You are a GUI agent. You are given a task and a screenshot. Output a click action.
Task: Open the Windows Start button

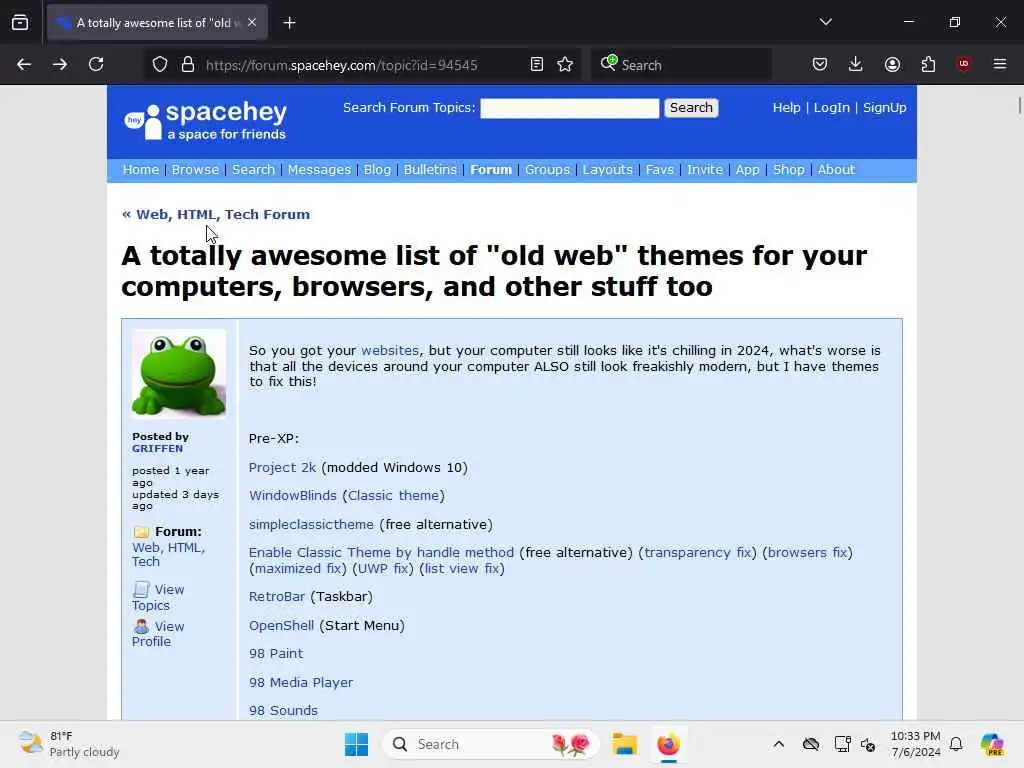pyautogui.click(x=357, y=744)
